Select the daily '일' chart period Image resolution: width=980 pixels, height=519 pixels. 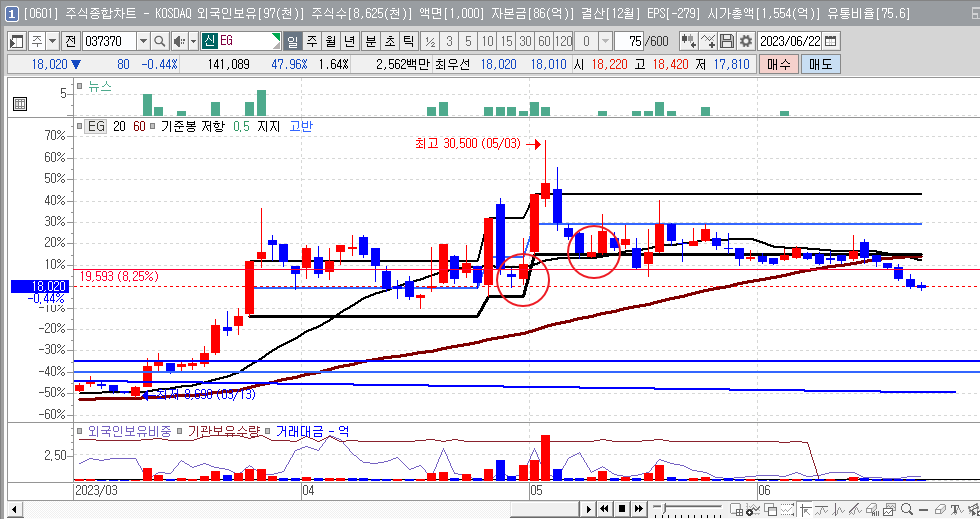[292, 41]
